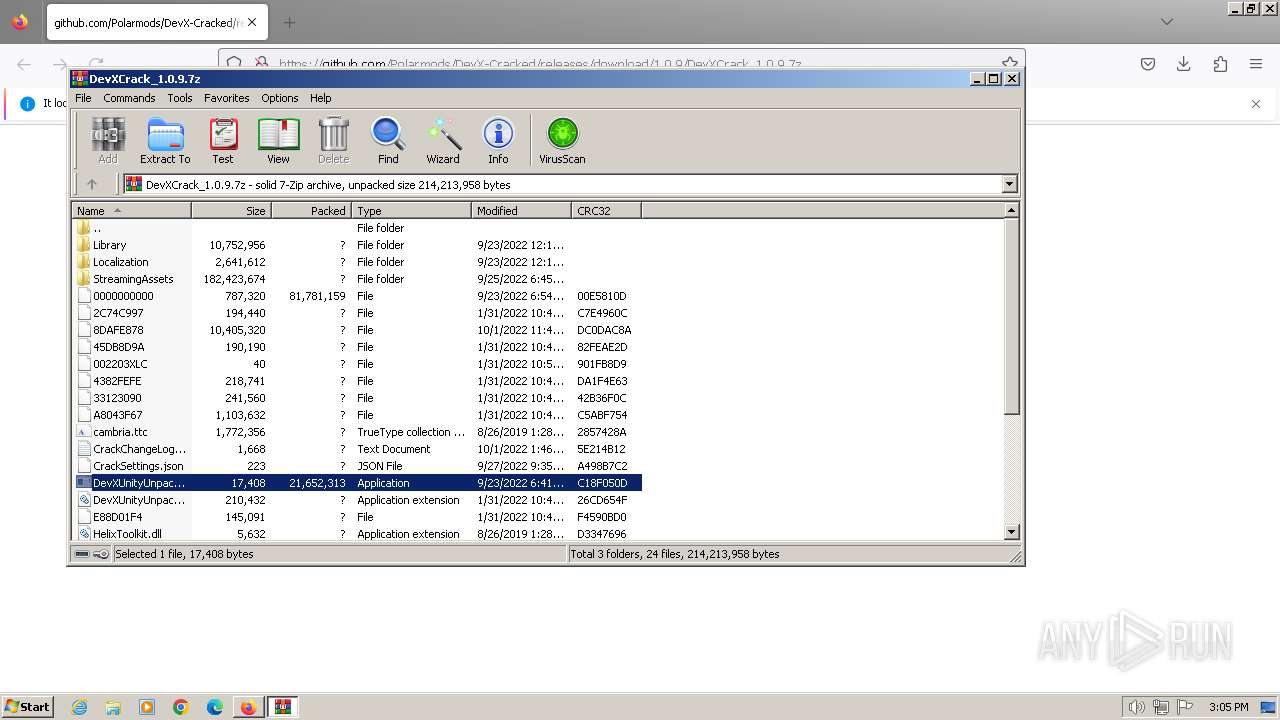This screenshot has width=1280, height=720.
Task: Open the Find tool
Action: 388,141
